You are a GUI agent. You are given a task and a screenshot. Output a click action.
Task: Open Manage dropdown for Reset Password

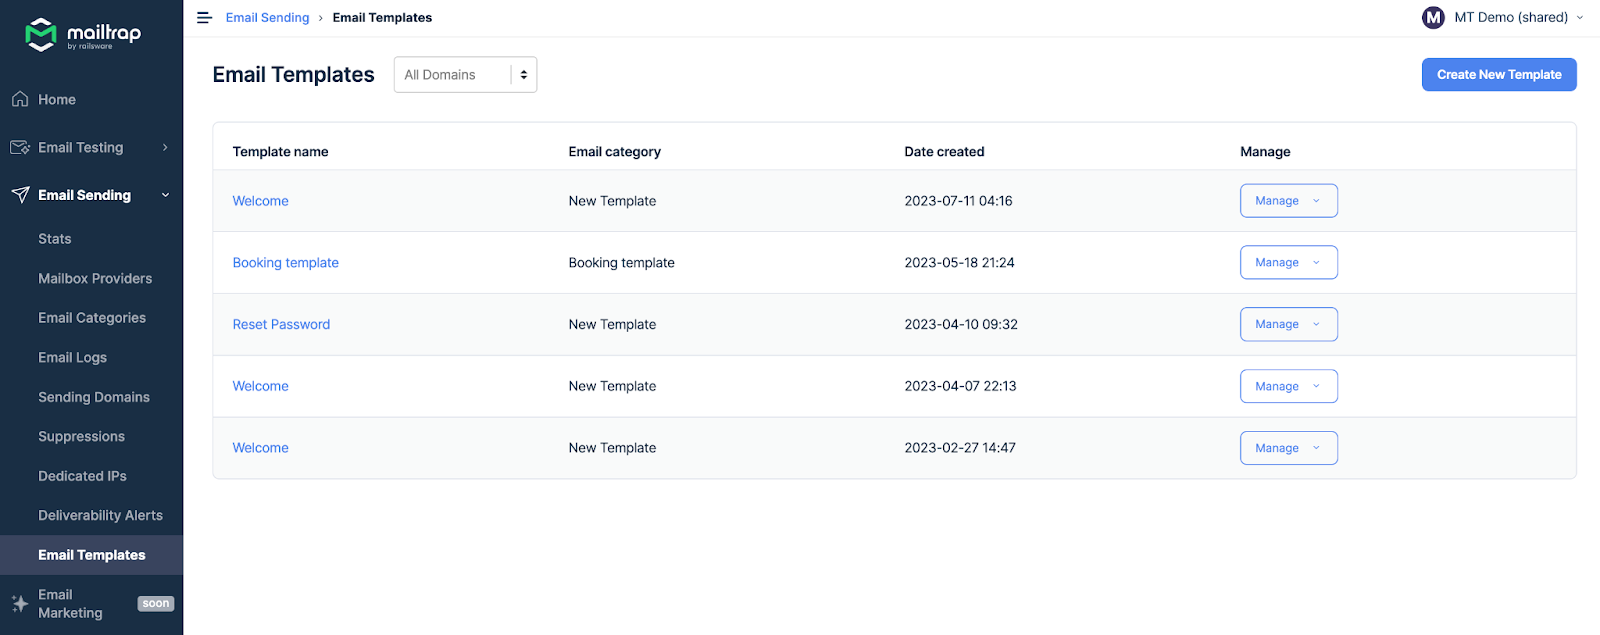[x=1288, y=324]
